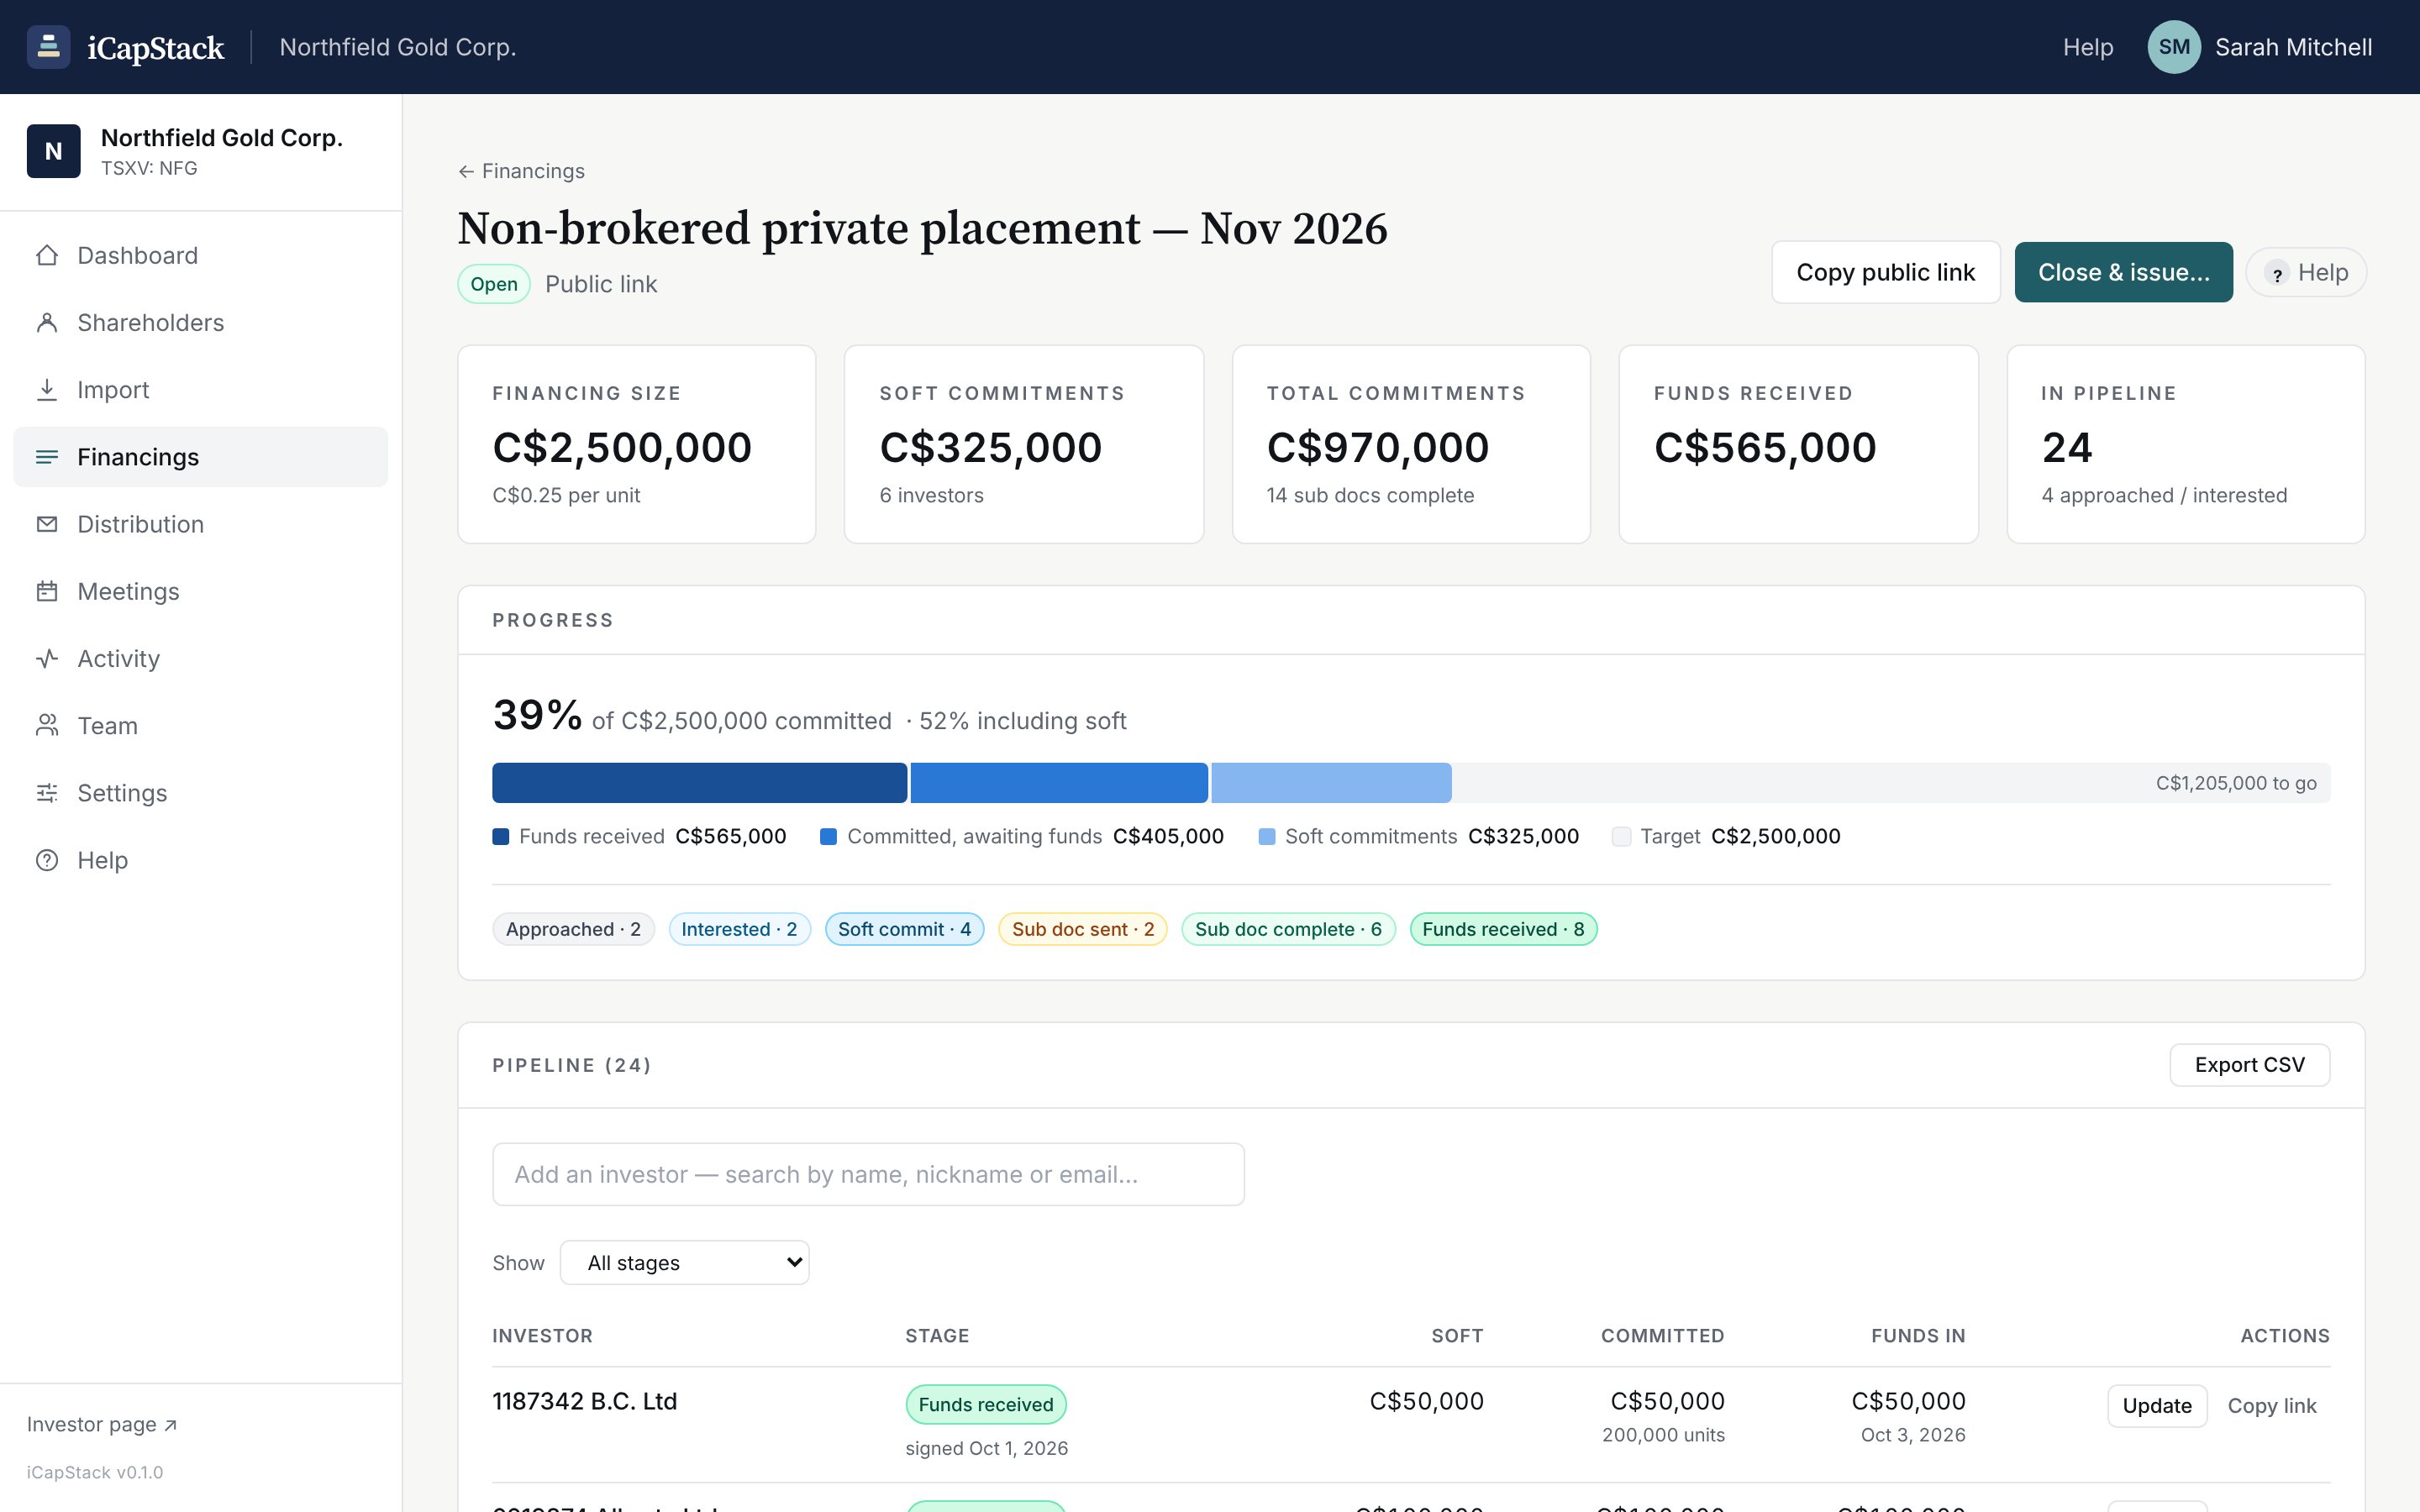Select Meetings in the sidebar

click(200, 591)
